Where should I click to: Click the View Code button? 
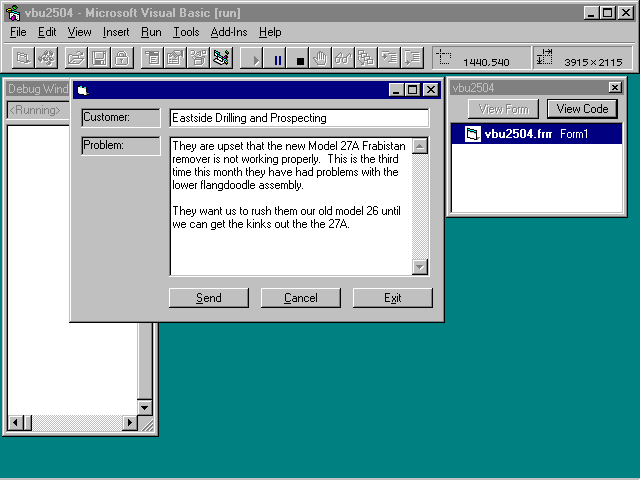click(x=582, y=109)
